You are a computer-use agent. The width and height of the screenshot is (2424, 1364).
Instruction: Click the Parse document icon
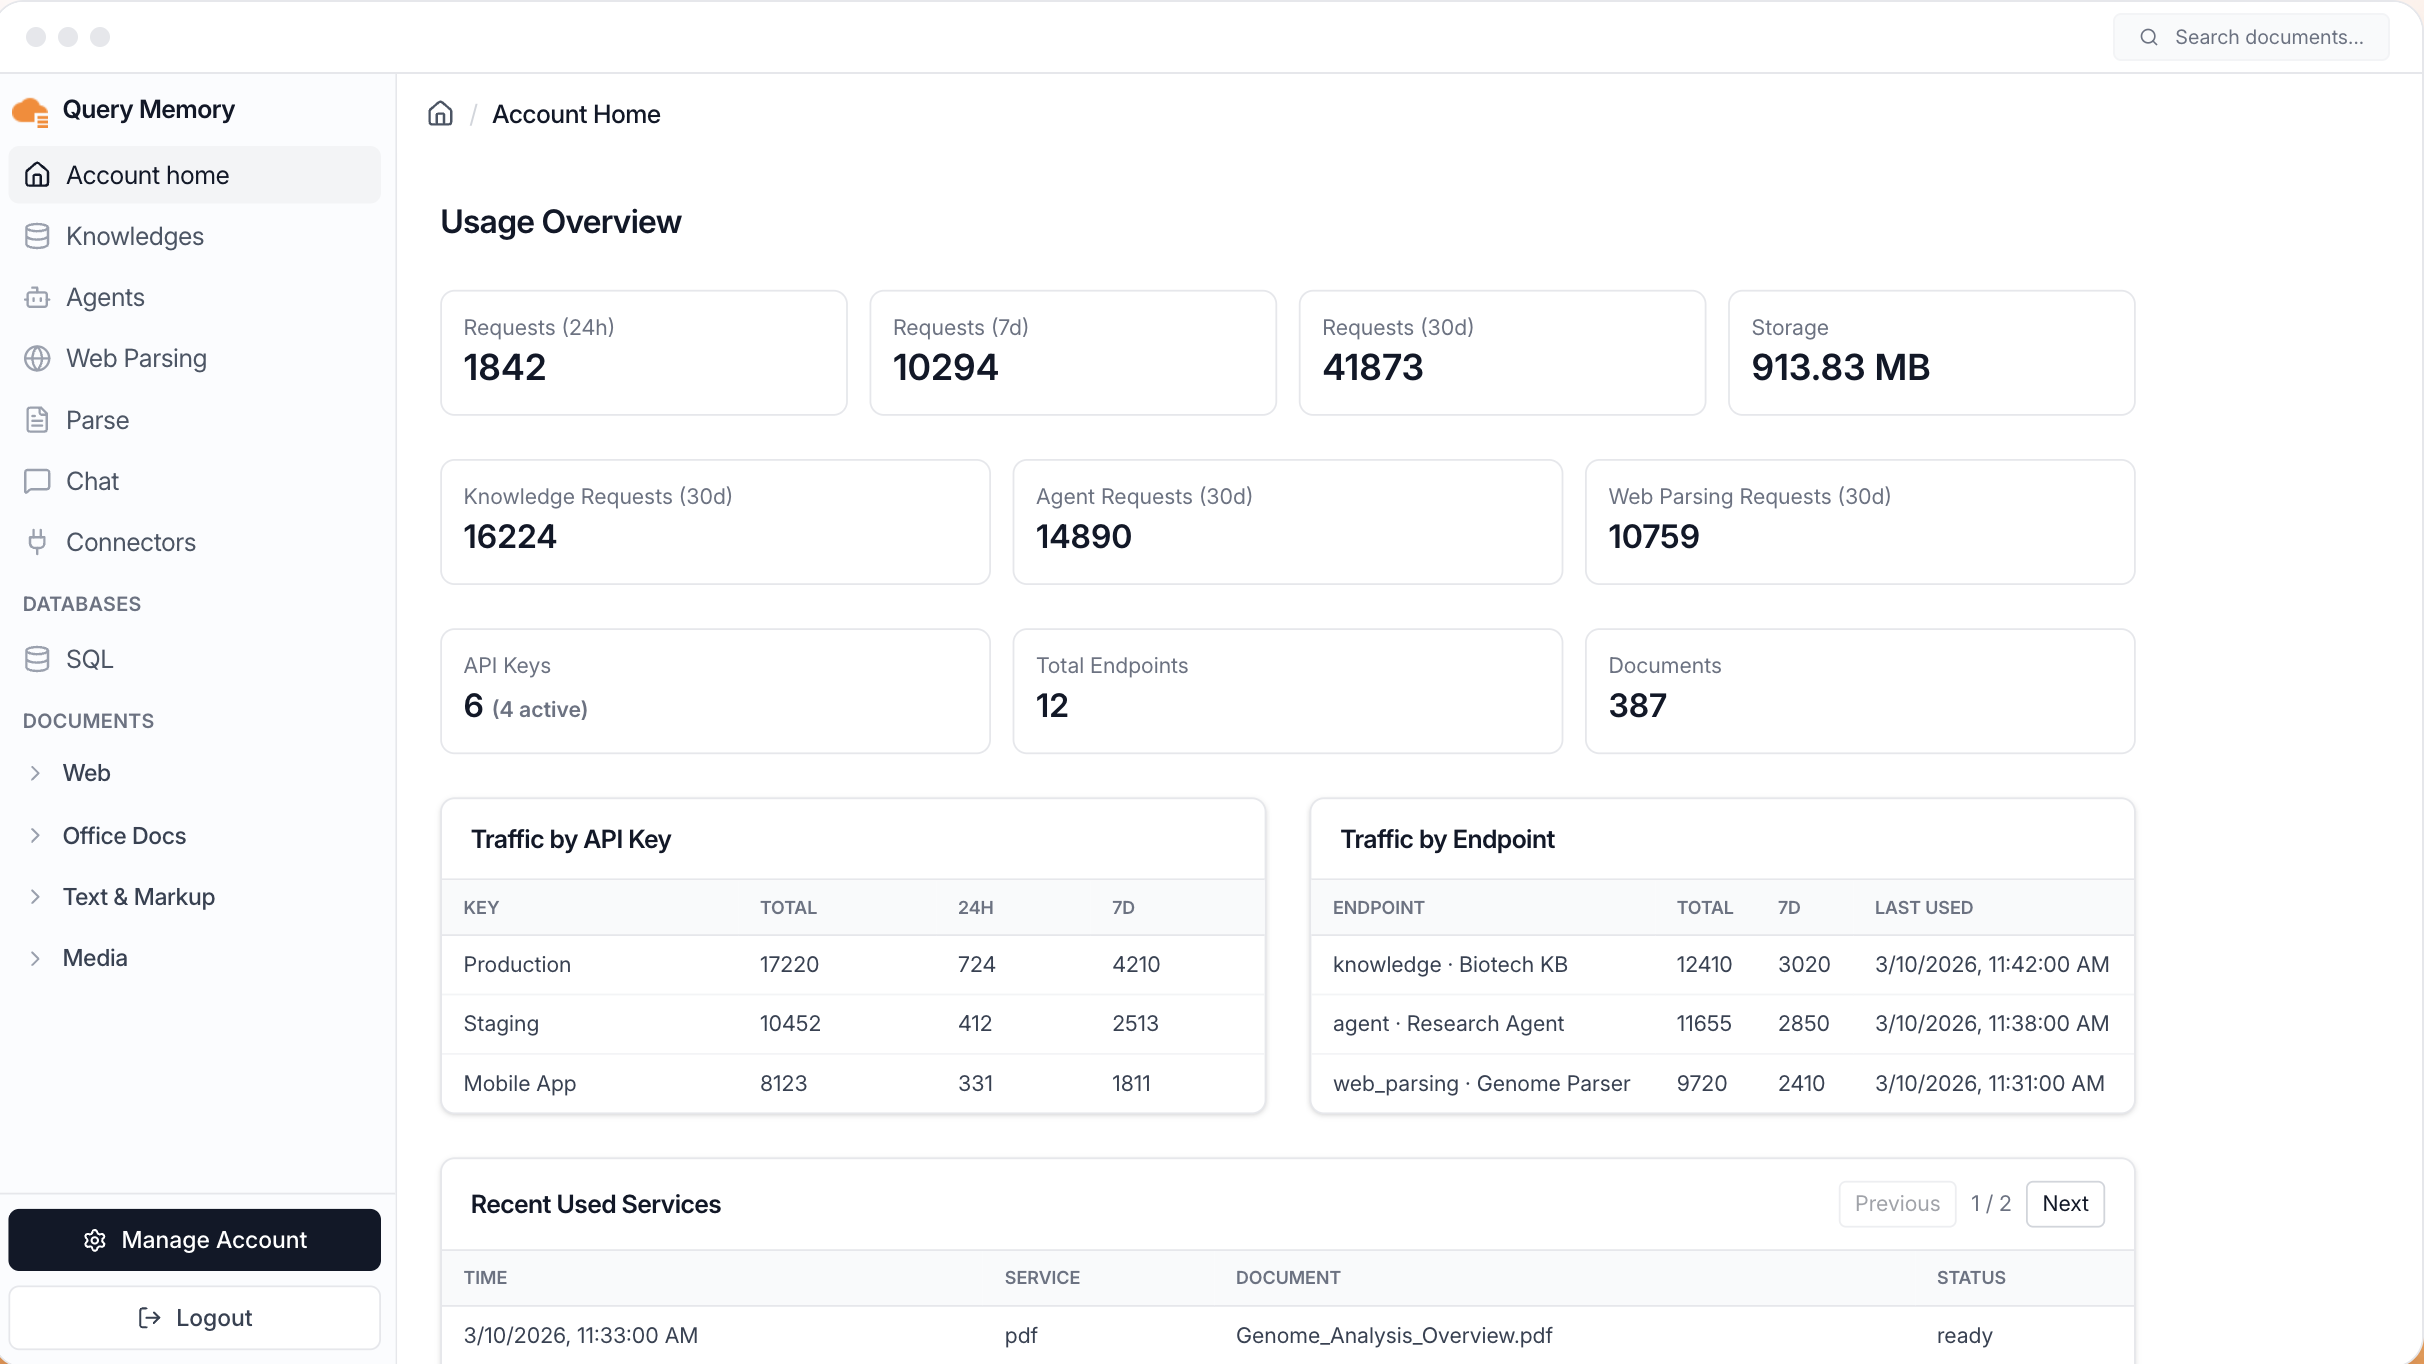[x=37, y=420]
